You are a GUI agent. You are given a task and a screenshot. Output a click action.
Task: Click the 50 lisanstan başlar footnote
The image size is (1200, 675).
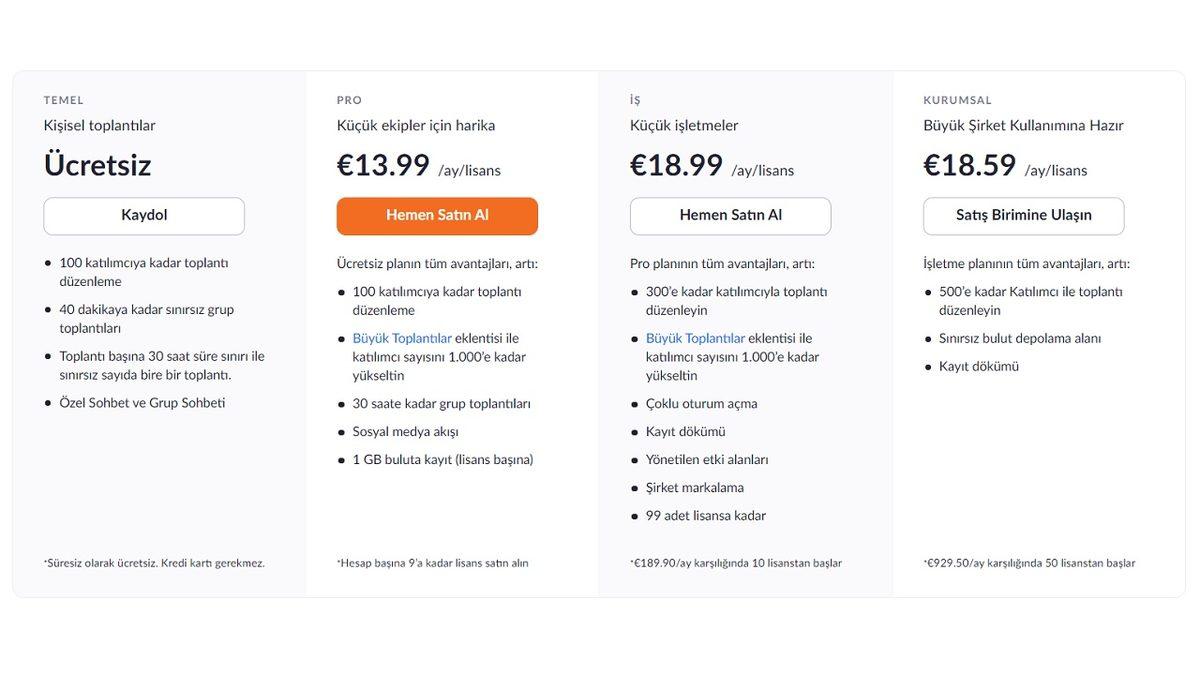click(x=1028, y=562)
